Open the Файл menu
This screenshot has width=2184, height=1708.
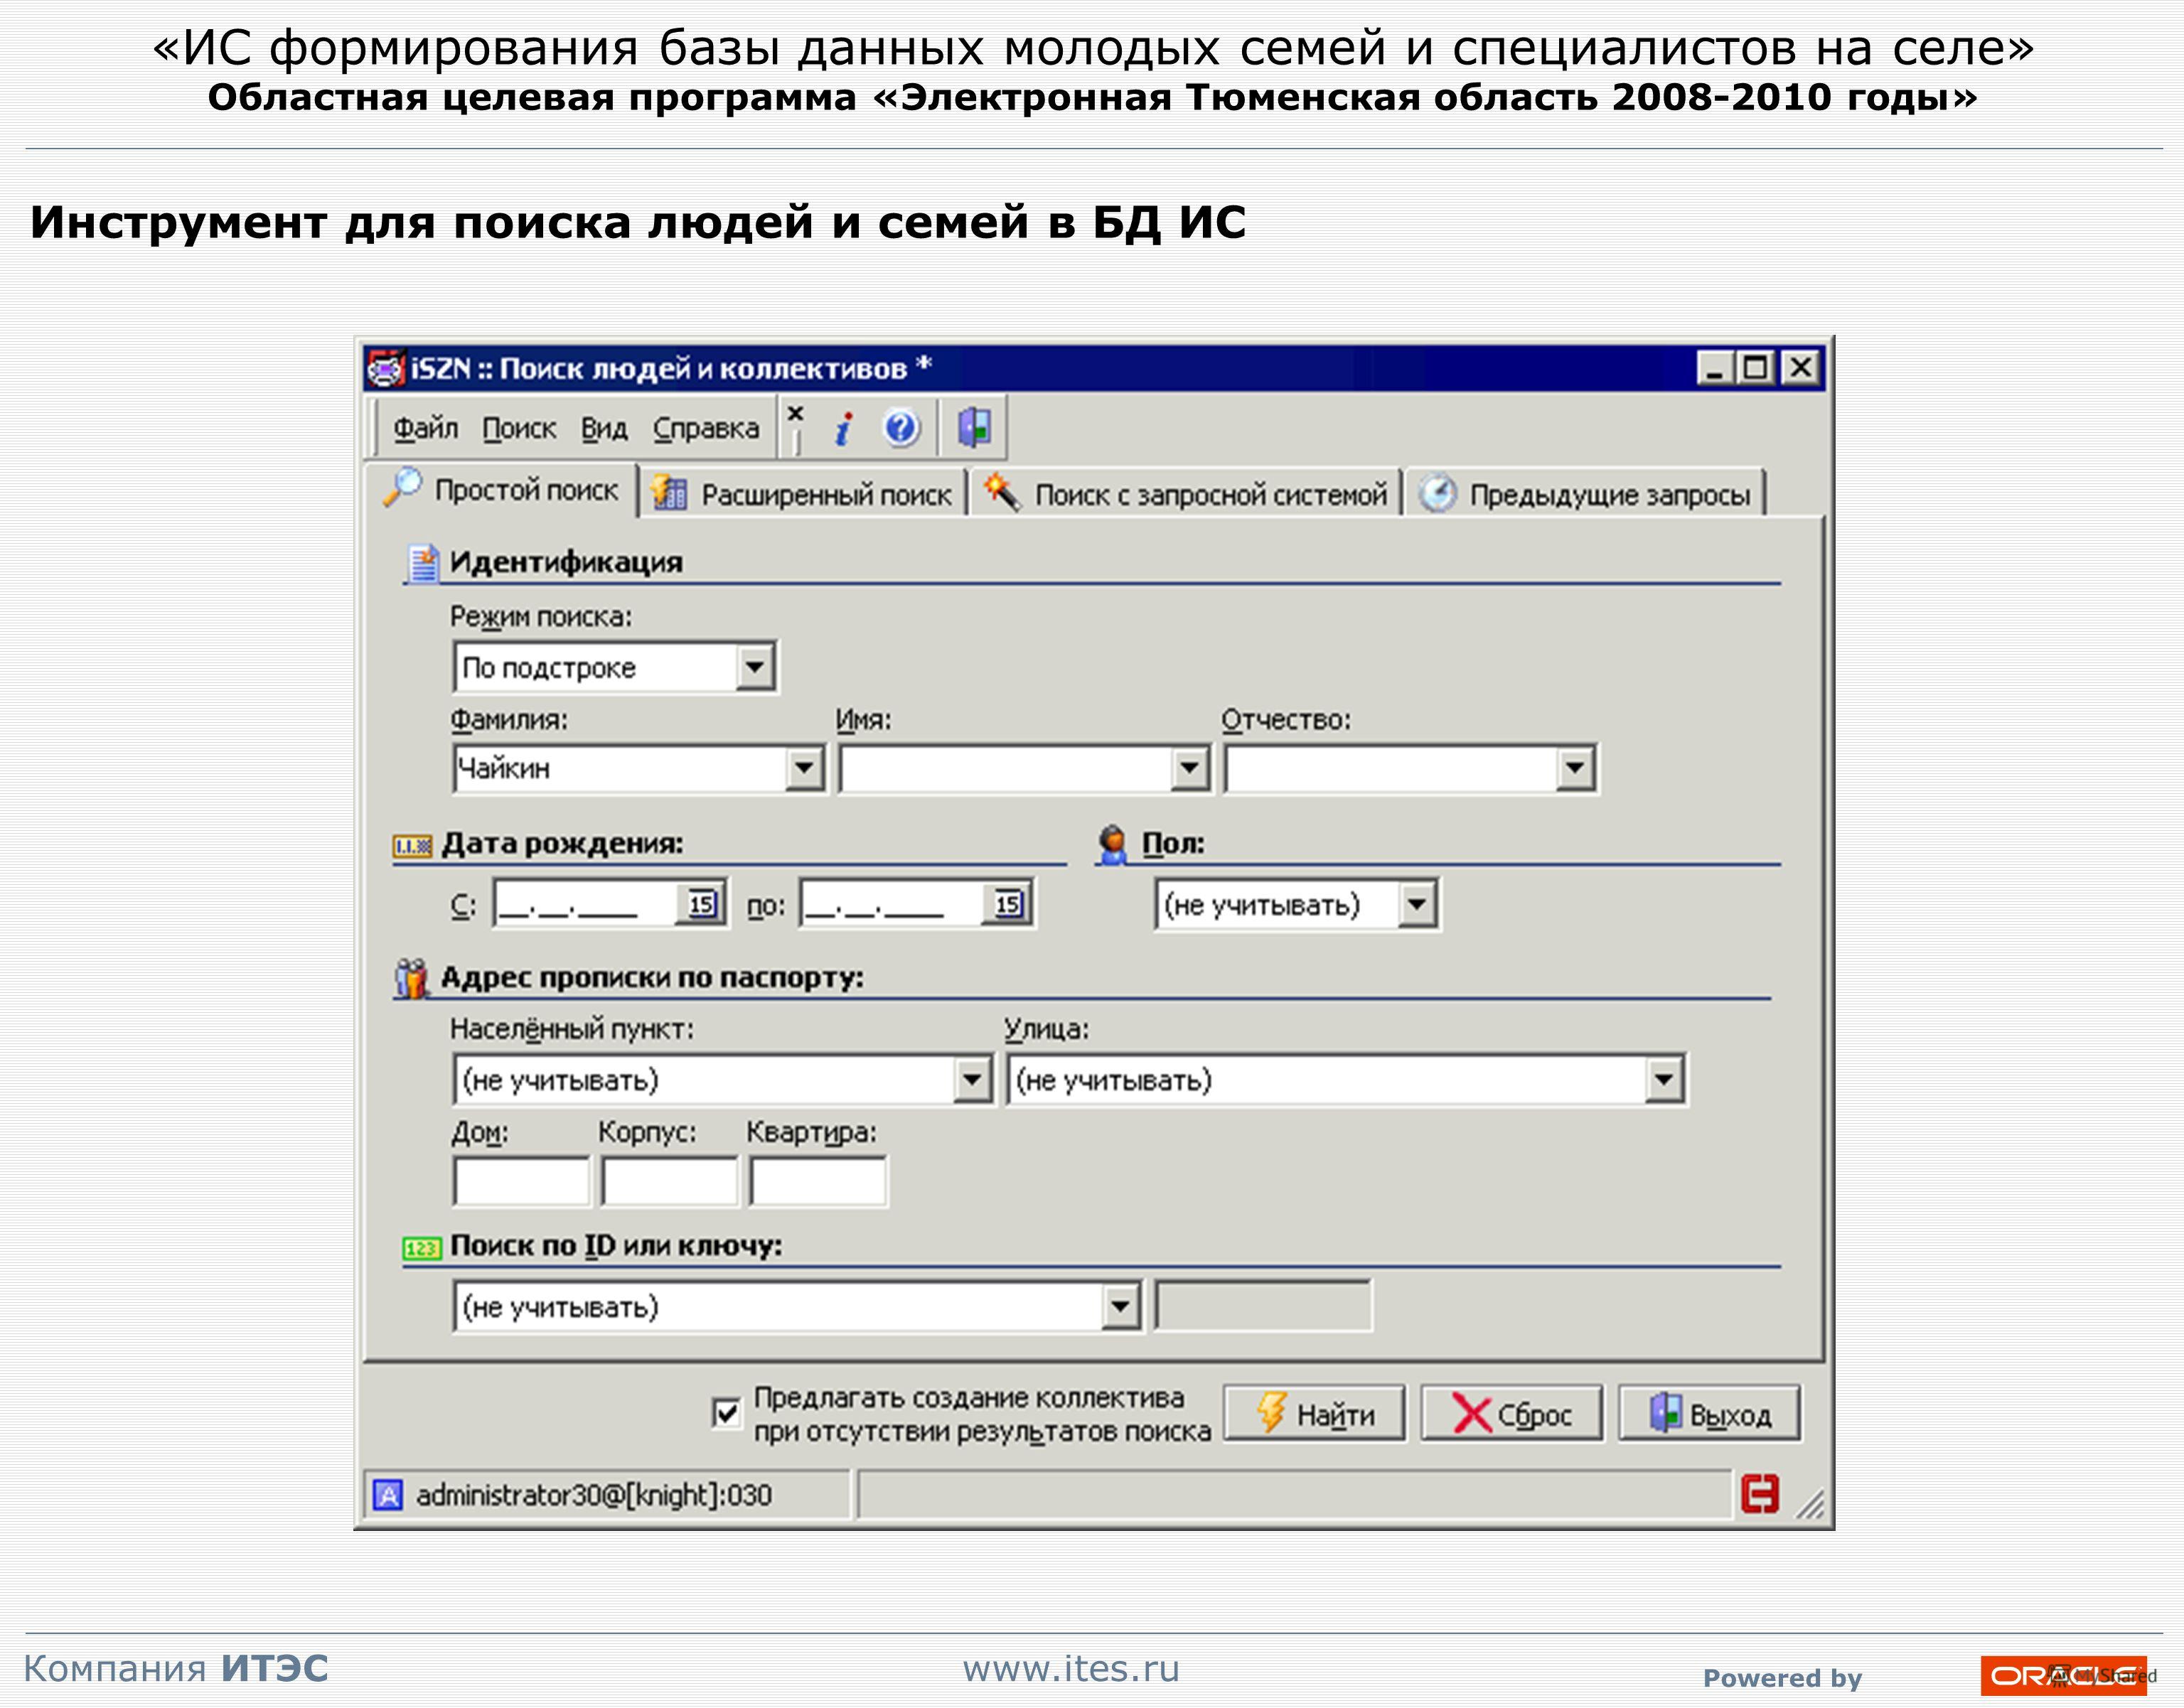pos(425,429)
